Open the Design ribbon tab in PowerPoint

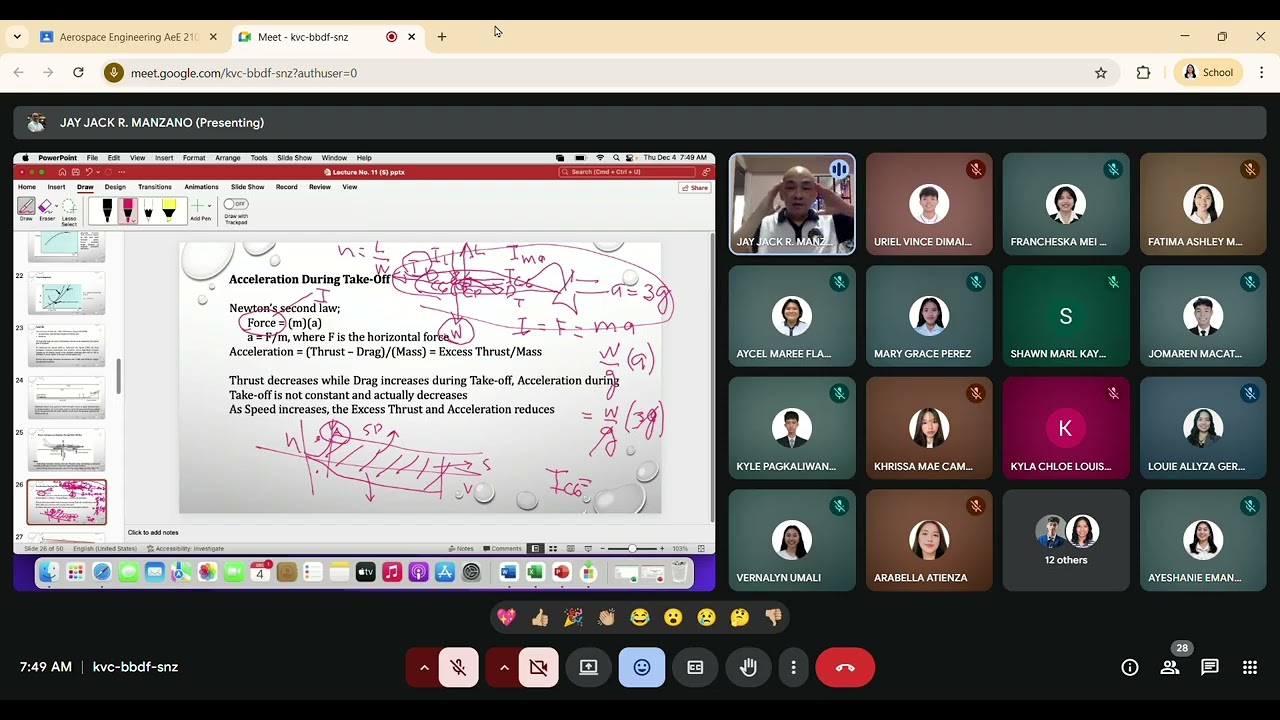[x=115, y=187]
